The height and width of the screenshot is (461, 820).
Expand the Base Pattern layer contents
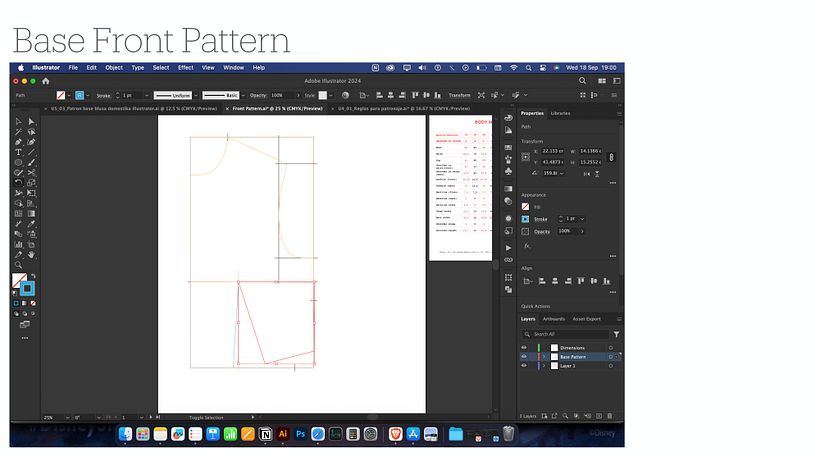(x=543, y=356)
